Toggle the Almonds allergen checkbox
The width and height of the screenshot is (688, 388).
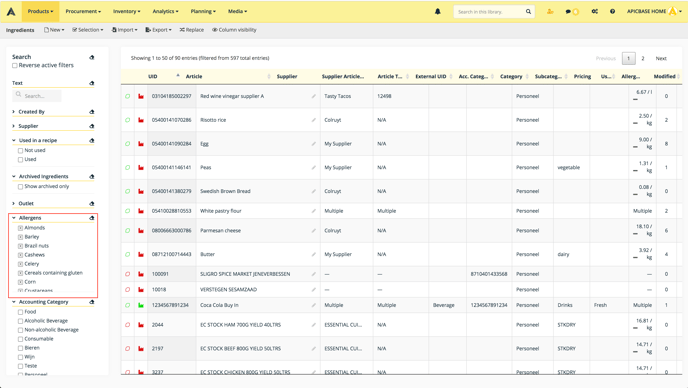20,228
